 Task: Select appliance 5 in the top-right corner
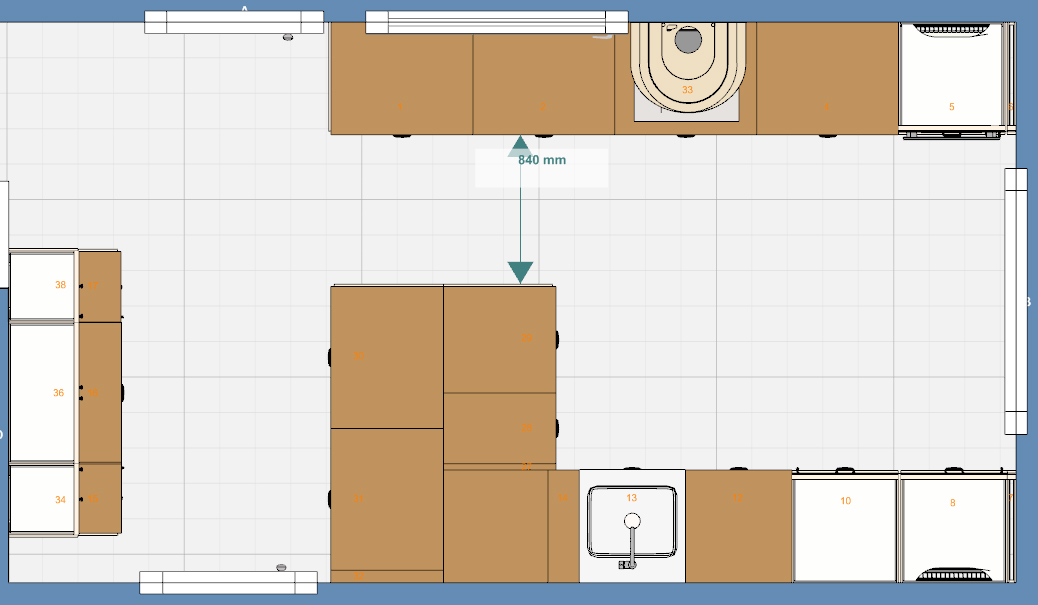(951, 75)
